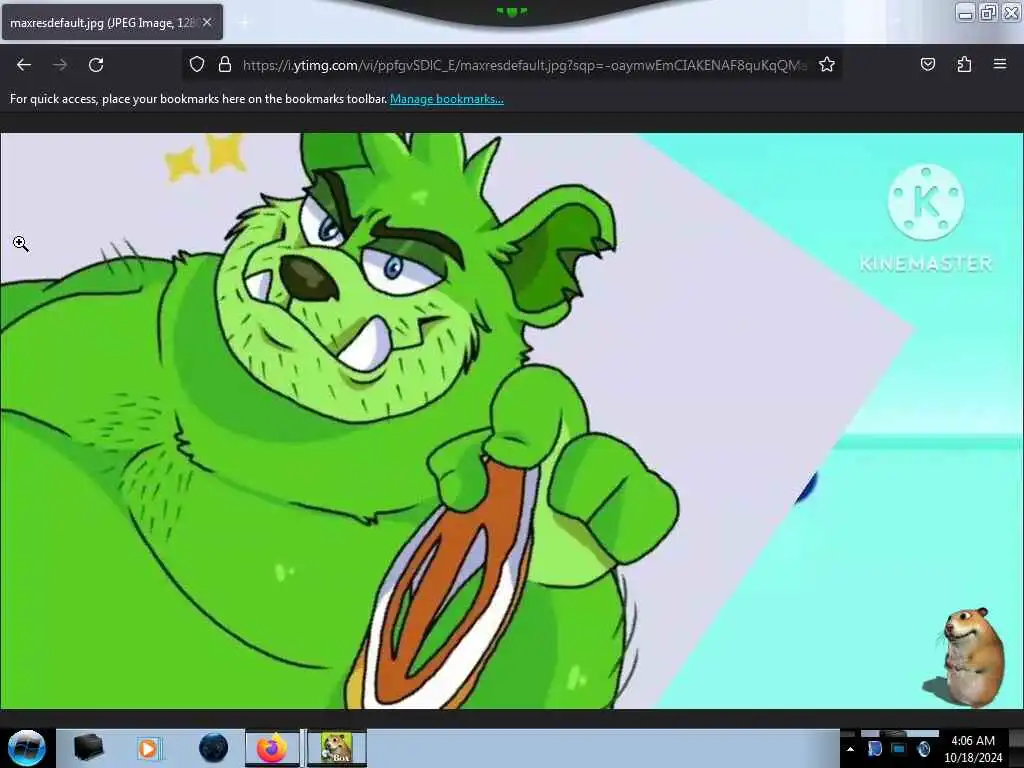
Task: Restore down the browser window
Action: click(988, 12)
